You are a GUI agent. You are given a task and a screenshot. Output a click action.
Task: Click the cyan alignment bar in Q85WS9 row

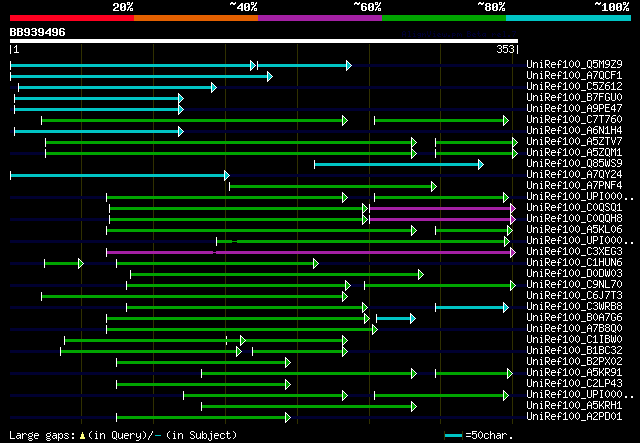click(399, 165)
